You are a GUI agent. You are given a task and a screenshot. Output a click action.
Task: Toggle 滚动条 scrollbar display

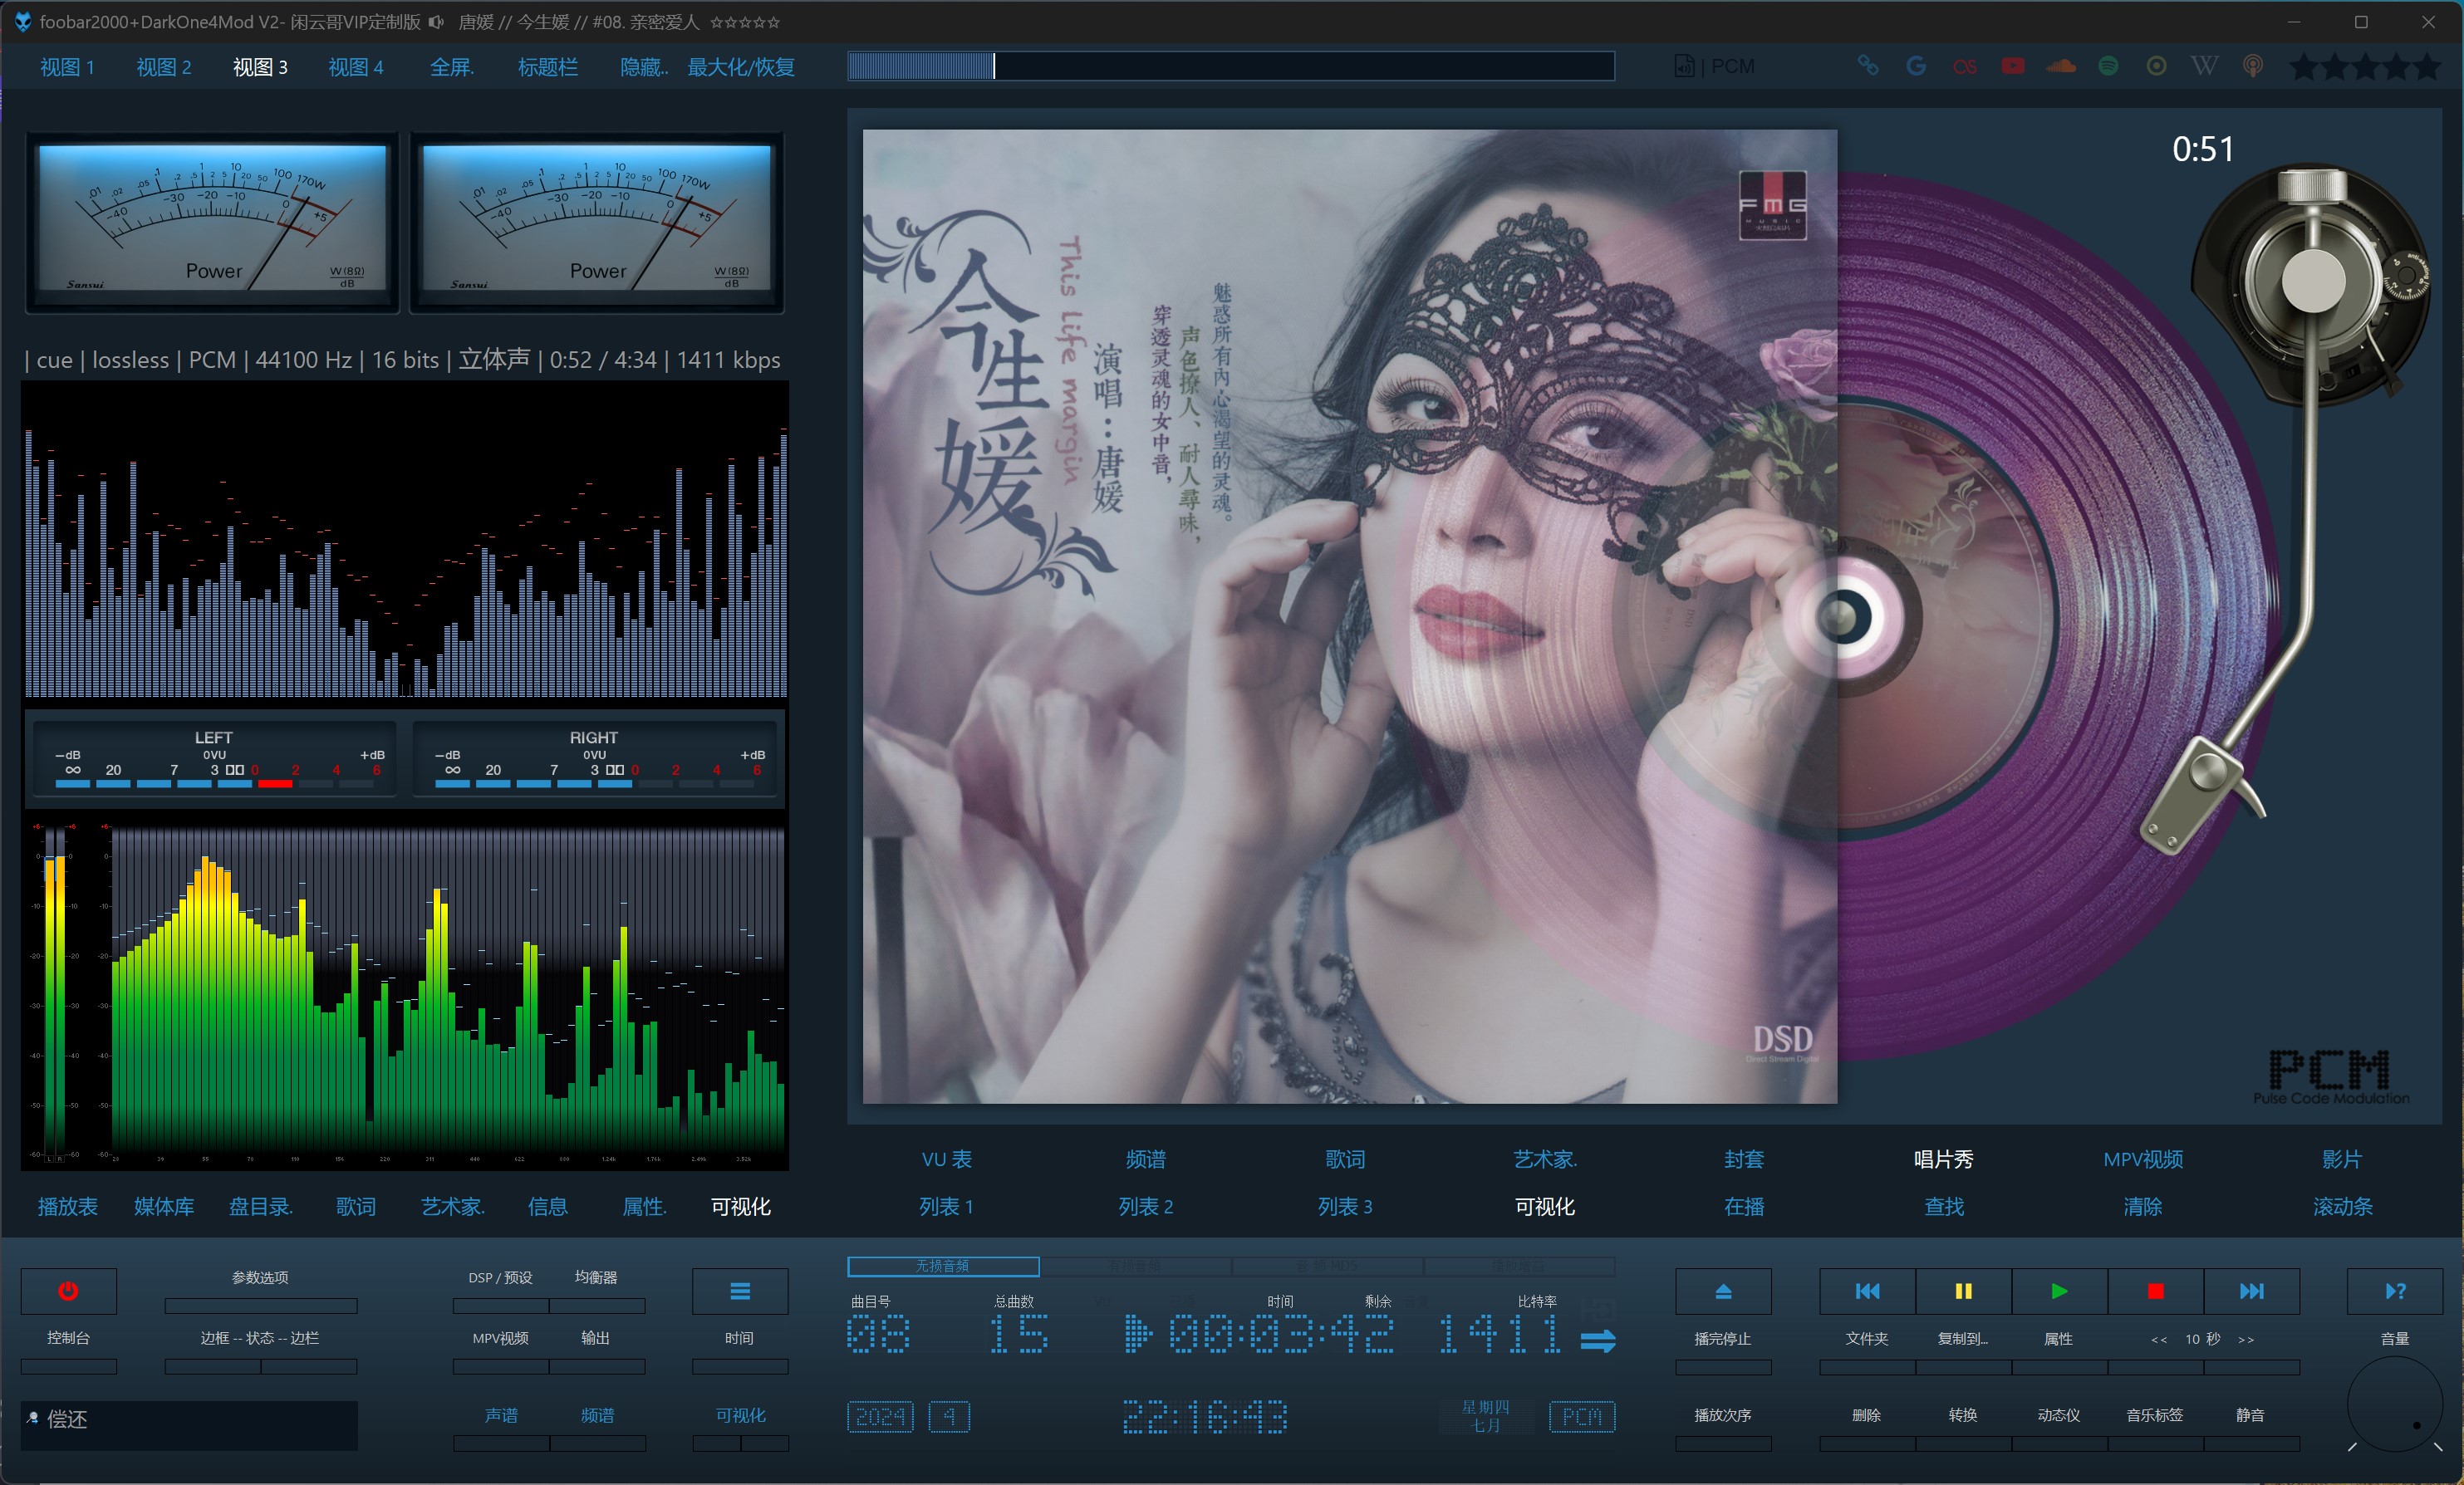2342,1206
